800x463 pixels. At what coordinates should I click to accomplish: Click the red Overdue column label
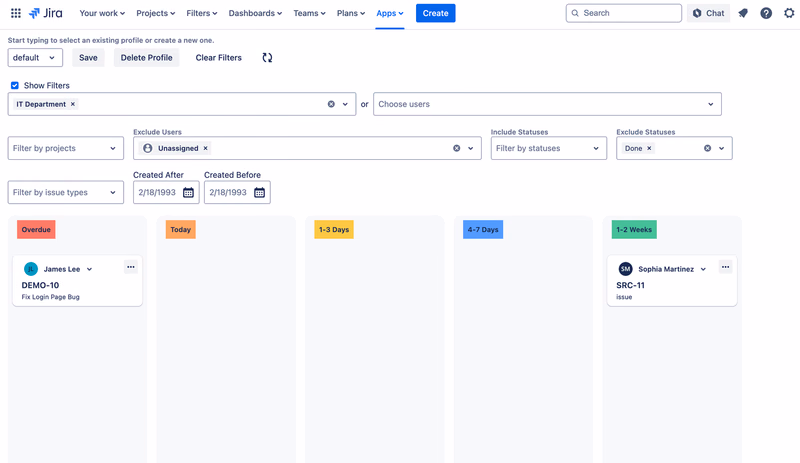(x=36, y=230)
